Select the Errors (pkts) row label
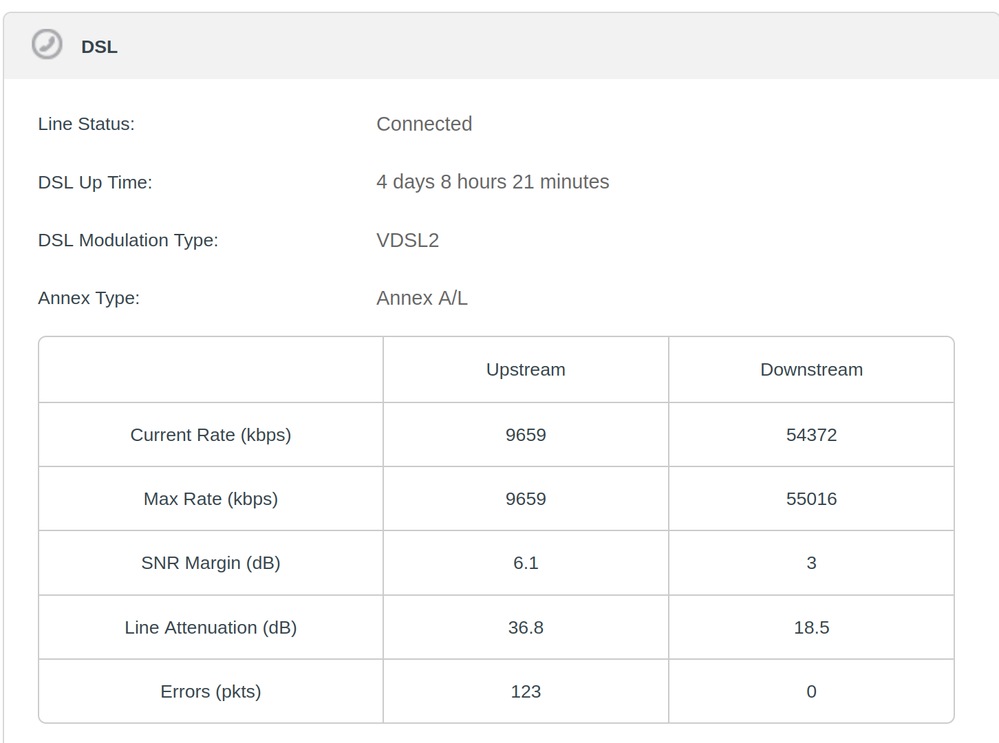 [210, 692]
